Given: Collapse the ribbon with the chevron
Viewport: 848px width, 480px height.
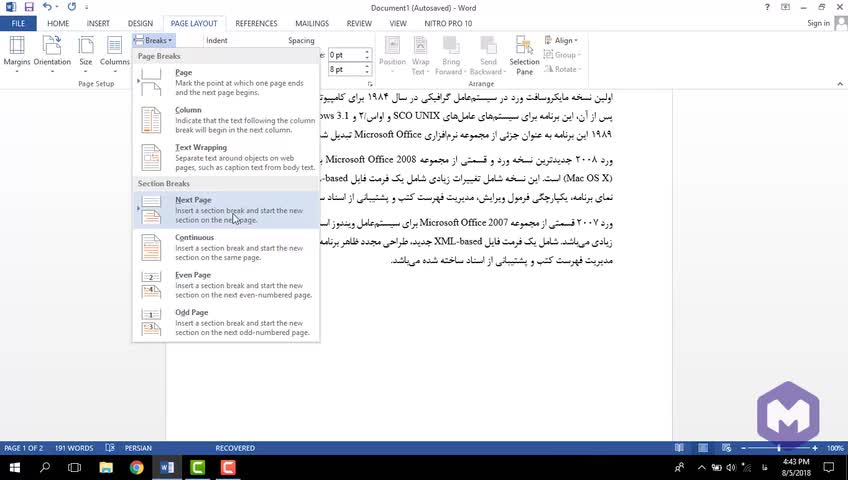Looking at the screenshot, I should click(x=840, y=84).
